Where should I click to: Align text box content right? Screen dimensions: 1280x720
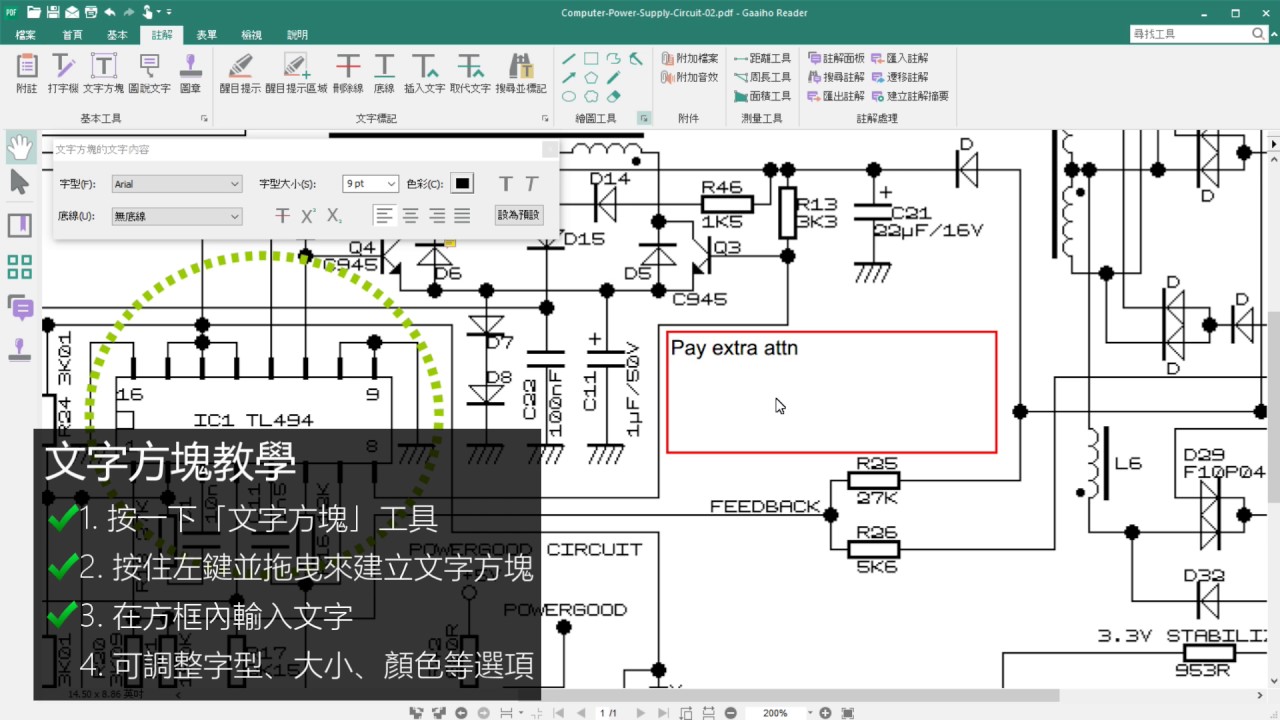pyautogui.click(x=436, y=215)
